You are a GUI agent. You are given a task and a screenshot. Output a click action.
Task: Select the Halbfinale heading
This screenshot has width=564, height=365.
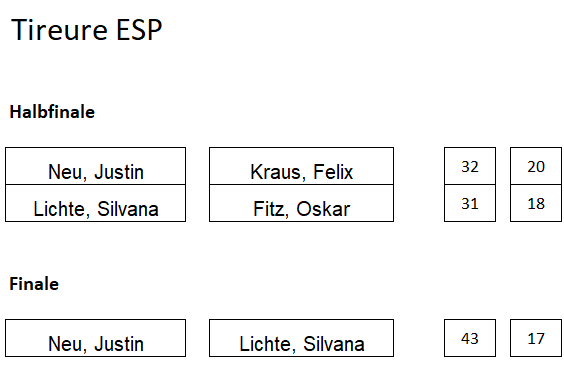52,112
